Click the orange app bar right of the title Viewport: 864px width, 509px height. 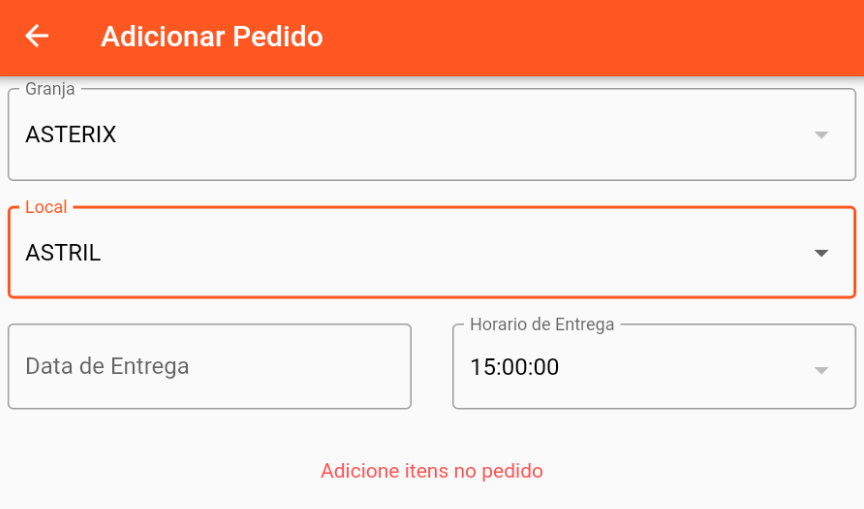(x=600, y=37)
